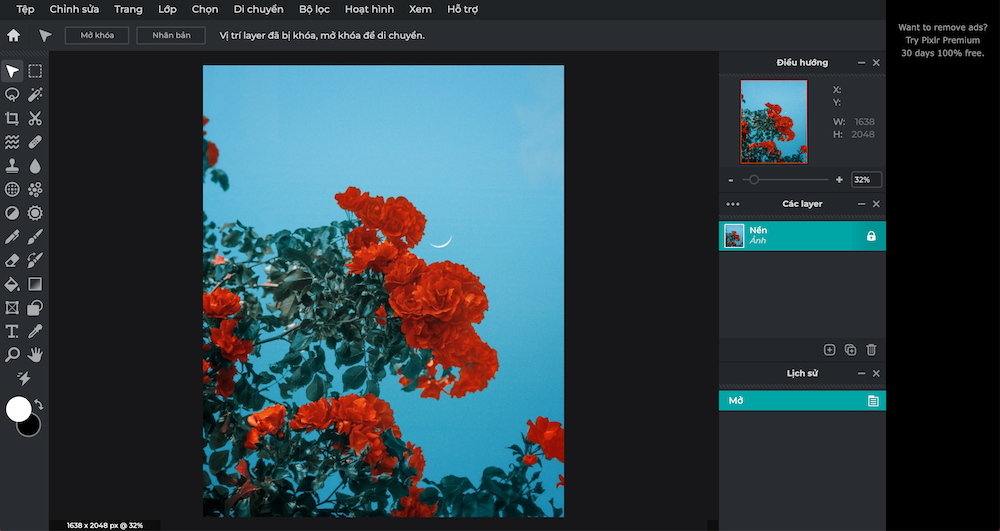This screenshot has height=531, width=1000.
Task: Choose the Paint Bucket fill tool
Action: tap(12, 284)
